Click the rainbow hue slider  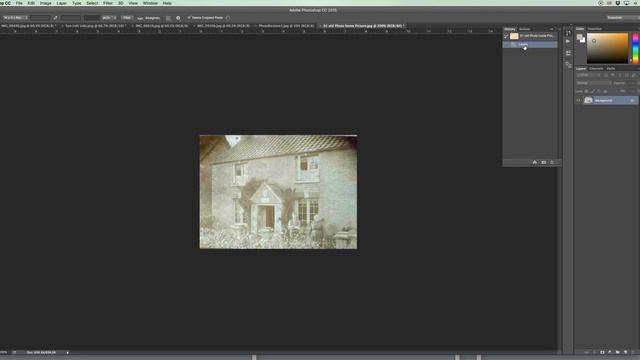tap(635, 48)
